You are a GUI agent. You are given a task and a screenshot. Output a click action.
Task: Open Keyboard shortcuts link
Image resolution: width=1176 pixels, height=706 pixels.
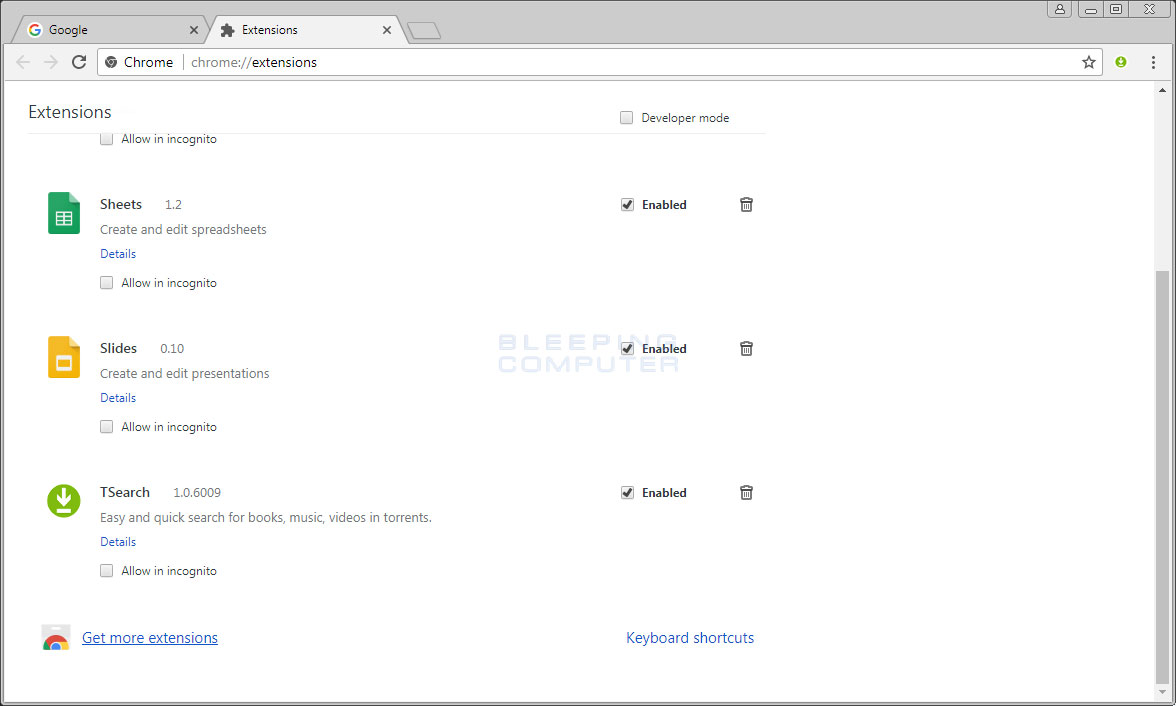[690, 638]
